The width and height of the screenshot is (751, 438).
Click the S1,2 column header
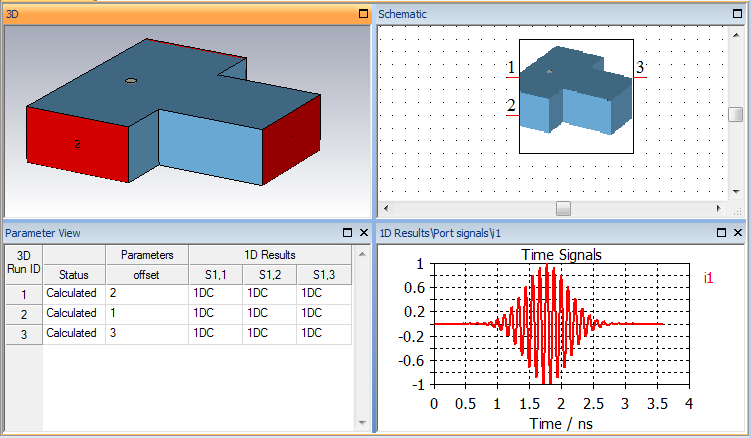[x=270, y=275]
